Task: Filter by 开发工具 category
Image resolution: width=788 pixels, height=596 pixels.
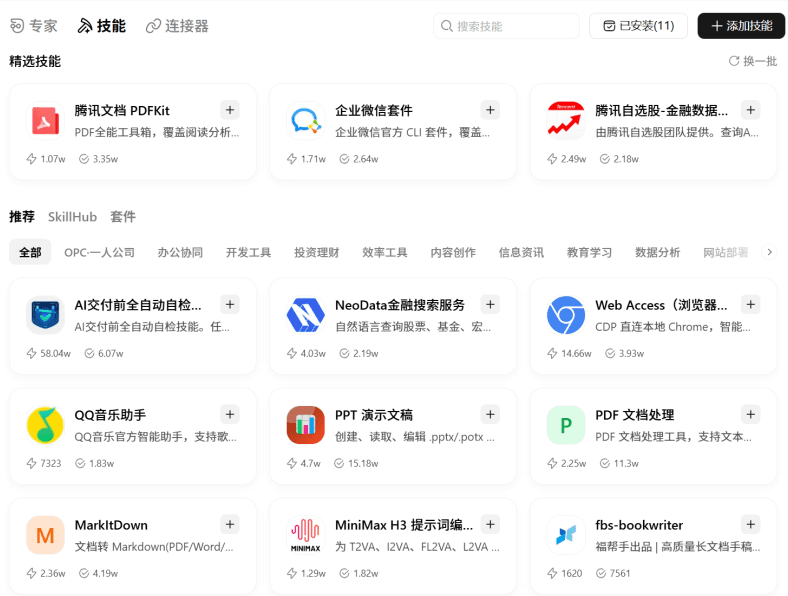Action: click(x=248, y=252)
